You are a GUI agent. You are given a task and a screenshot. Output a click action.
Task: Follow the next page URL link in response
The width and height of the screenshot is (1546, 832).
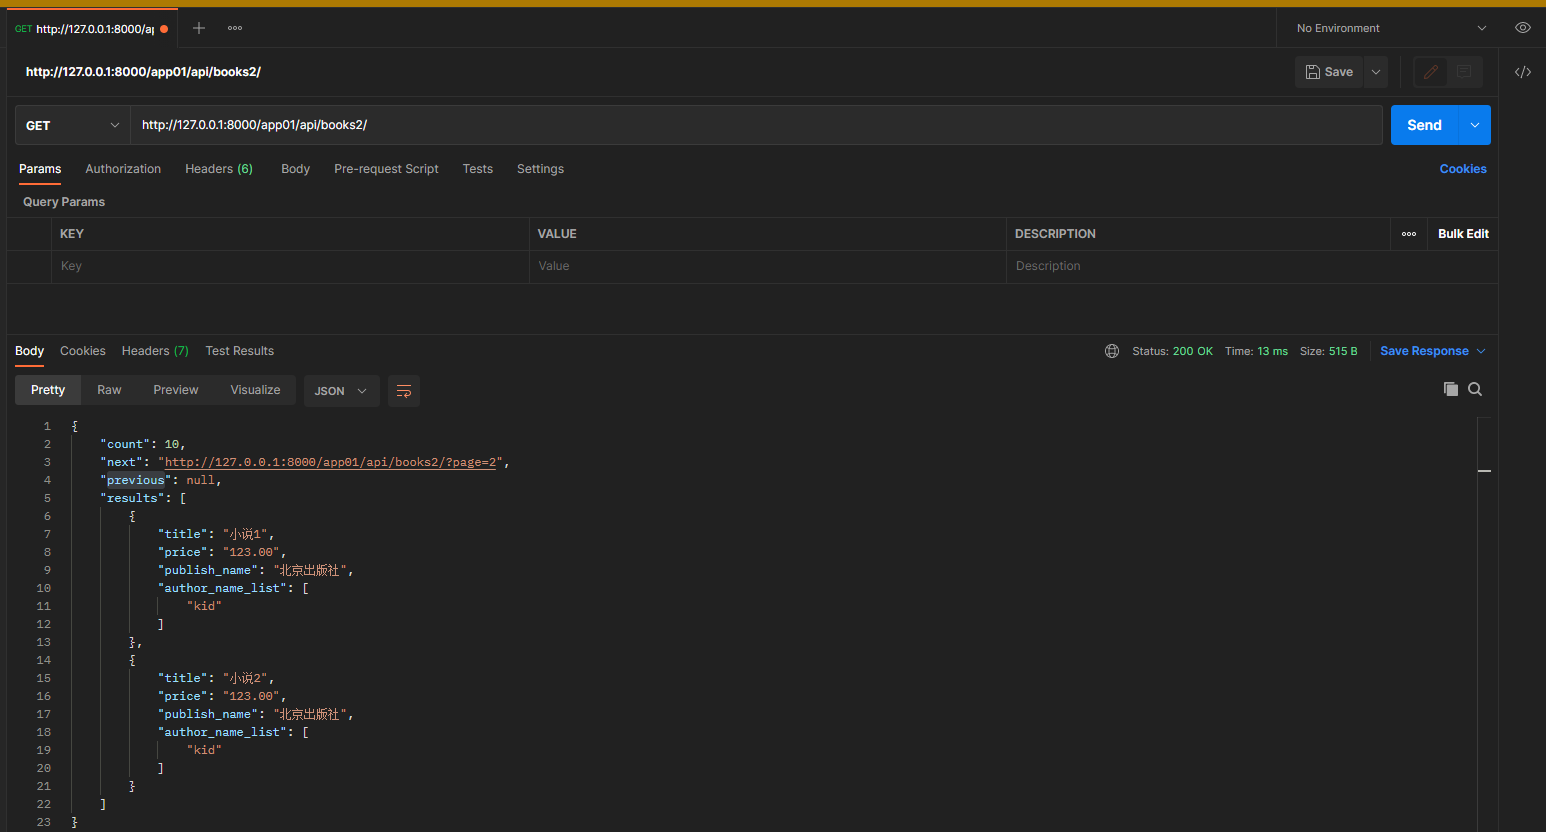pyautogui.click(x=331, y=462)
